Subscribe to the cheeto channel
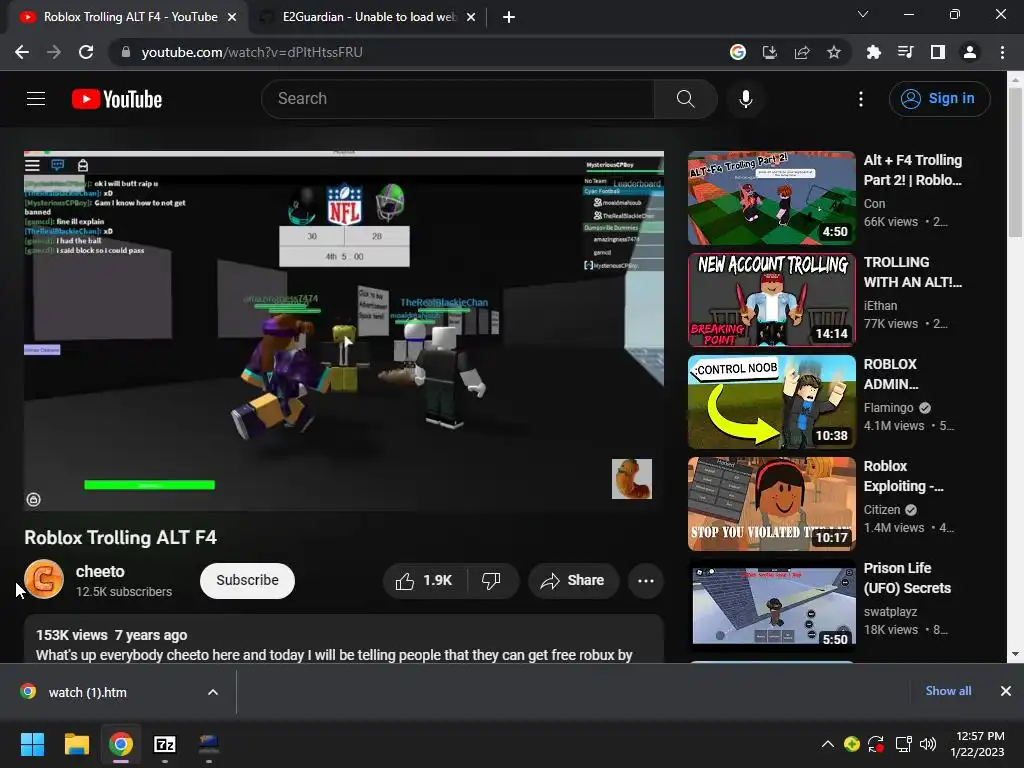The width and height of the screenshot is (1024, 768). pos(248,581)
